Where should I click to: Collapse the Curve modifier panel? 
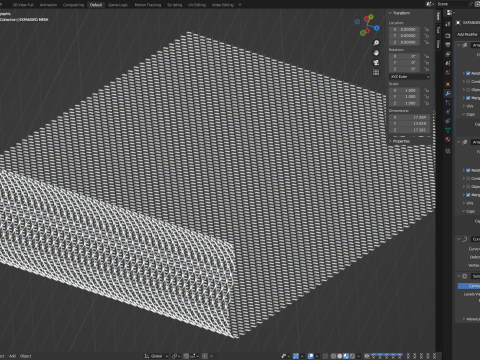tap(459, 239)
